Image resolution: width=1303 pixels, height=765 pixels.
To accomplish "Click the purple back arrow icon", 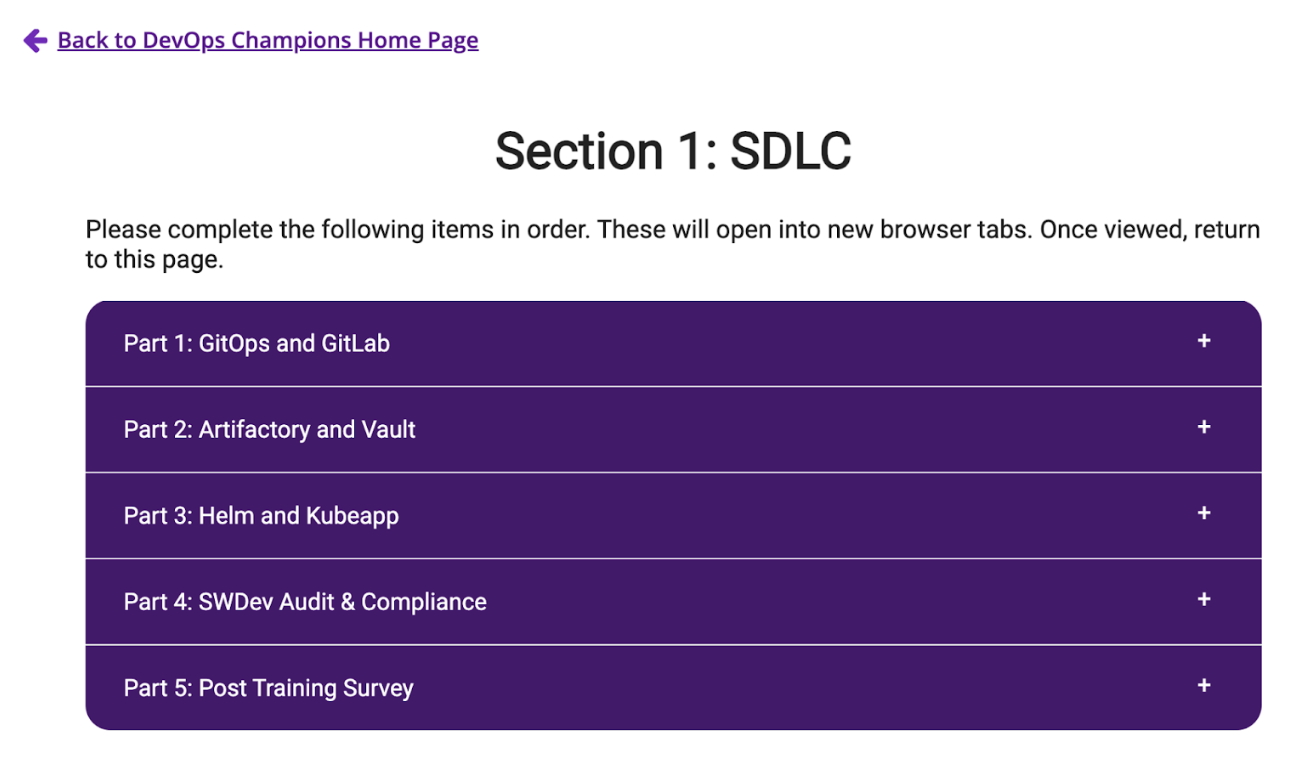I will (35, 40).
